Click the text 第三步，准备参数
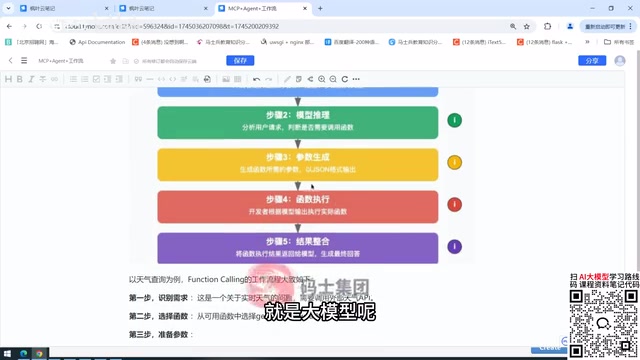The image size is (640, 360). (x=158, y=335)
